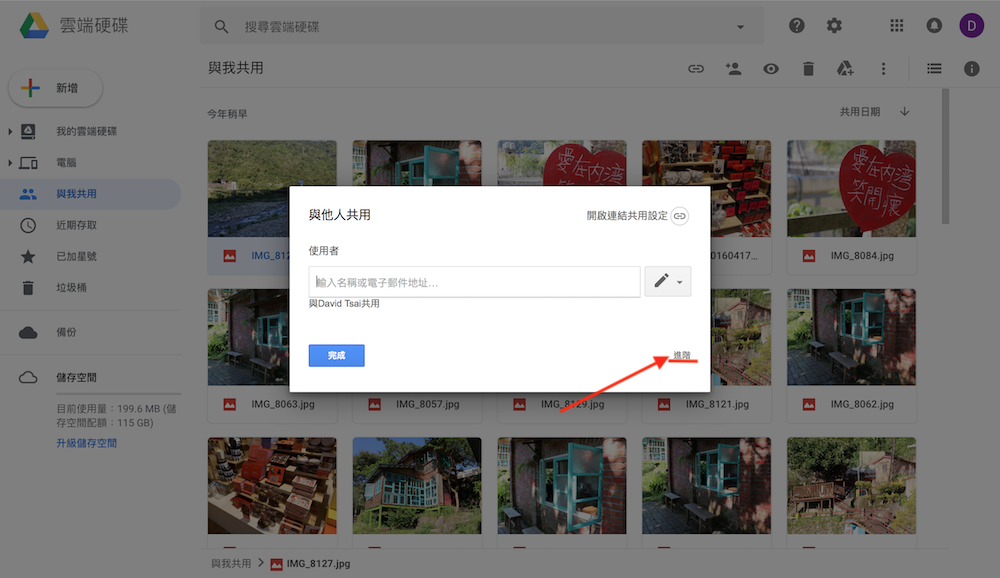Open the edit permission pencil dropdown
The image size is (1000, 578).
pyautogui.click(x=668, y=282)
